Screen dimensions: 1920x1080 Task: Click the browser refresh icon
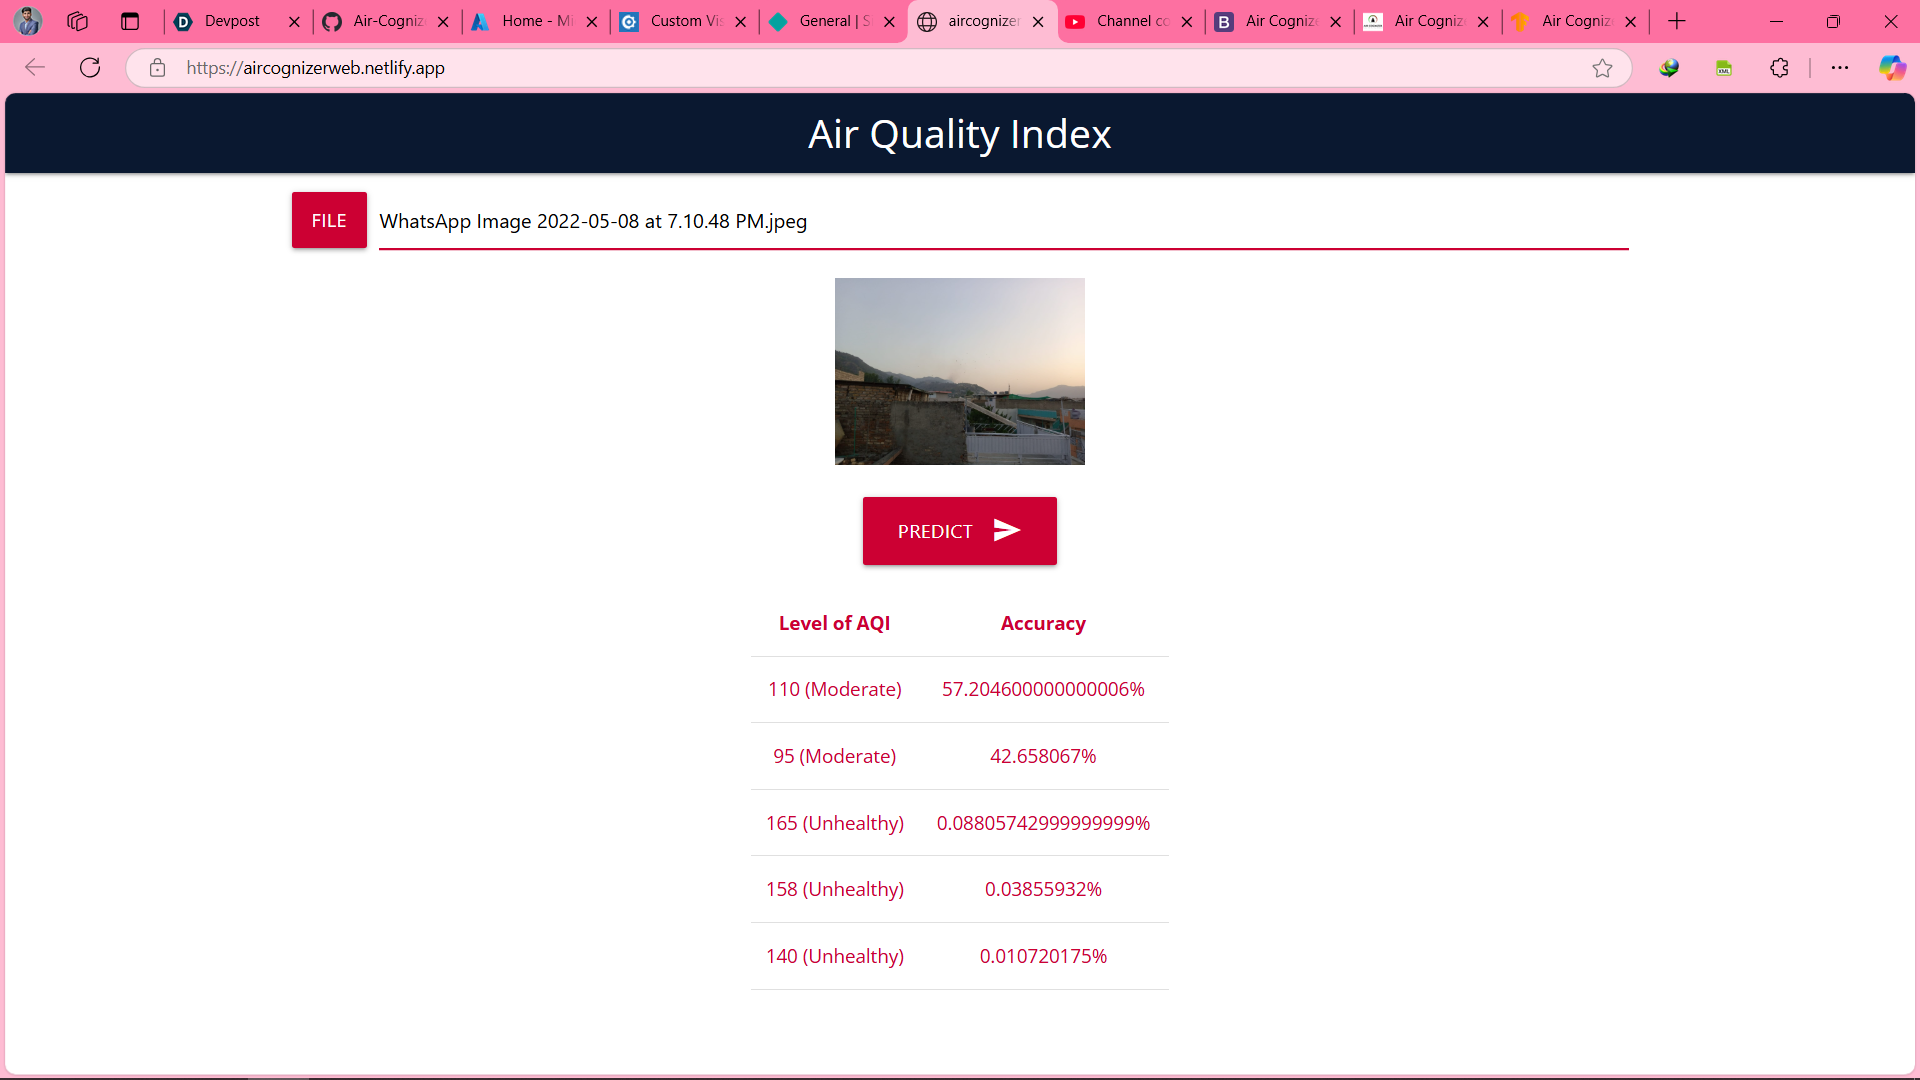[x=90, y=68]
